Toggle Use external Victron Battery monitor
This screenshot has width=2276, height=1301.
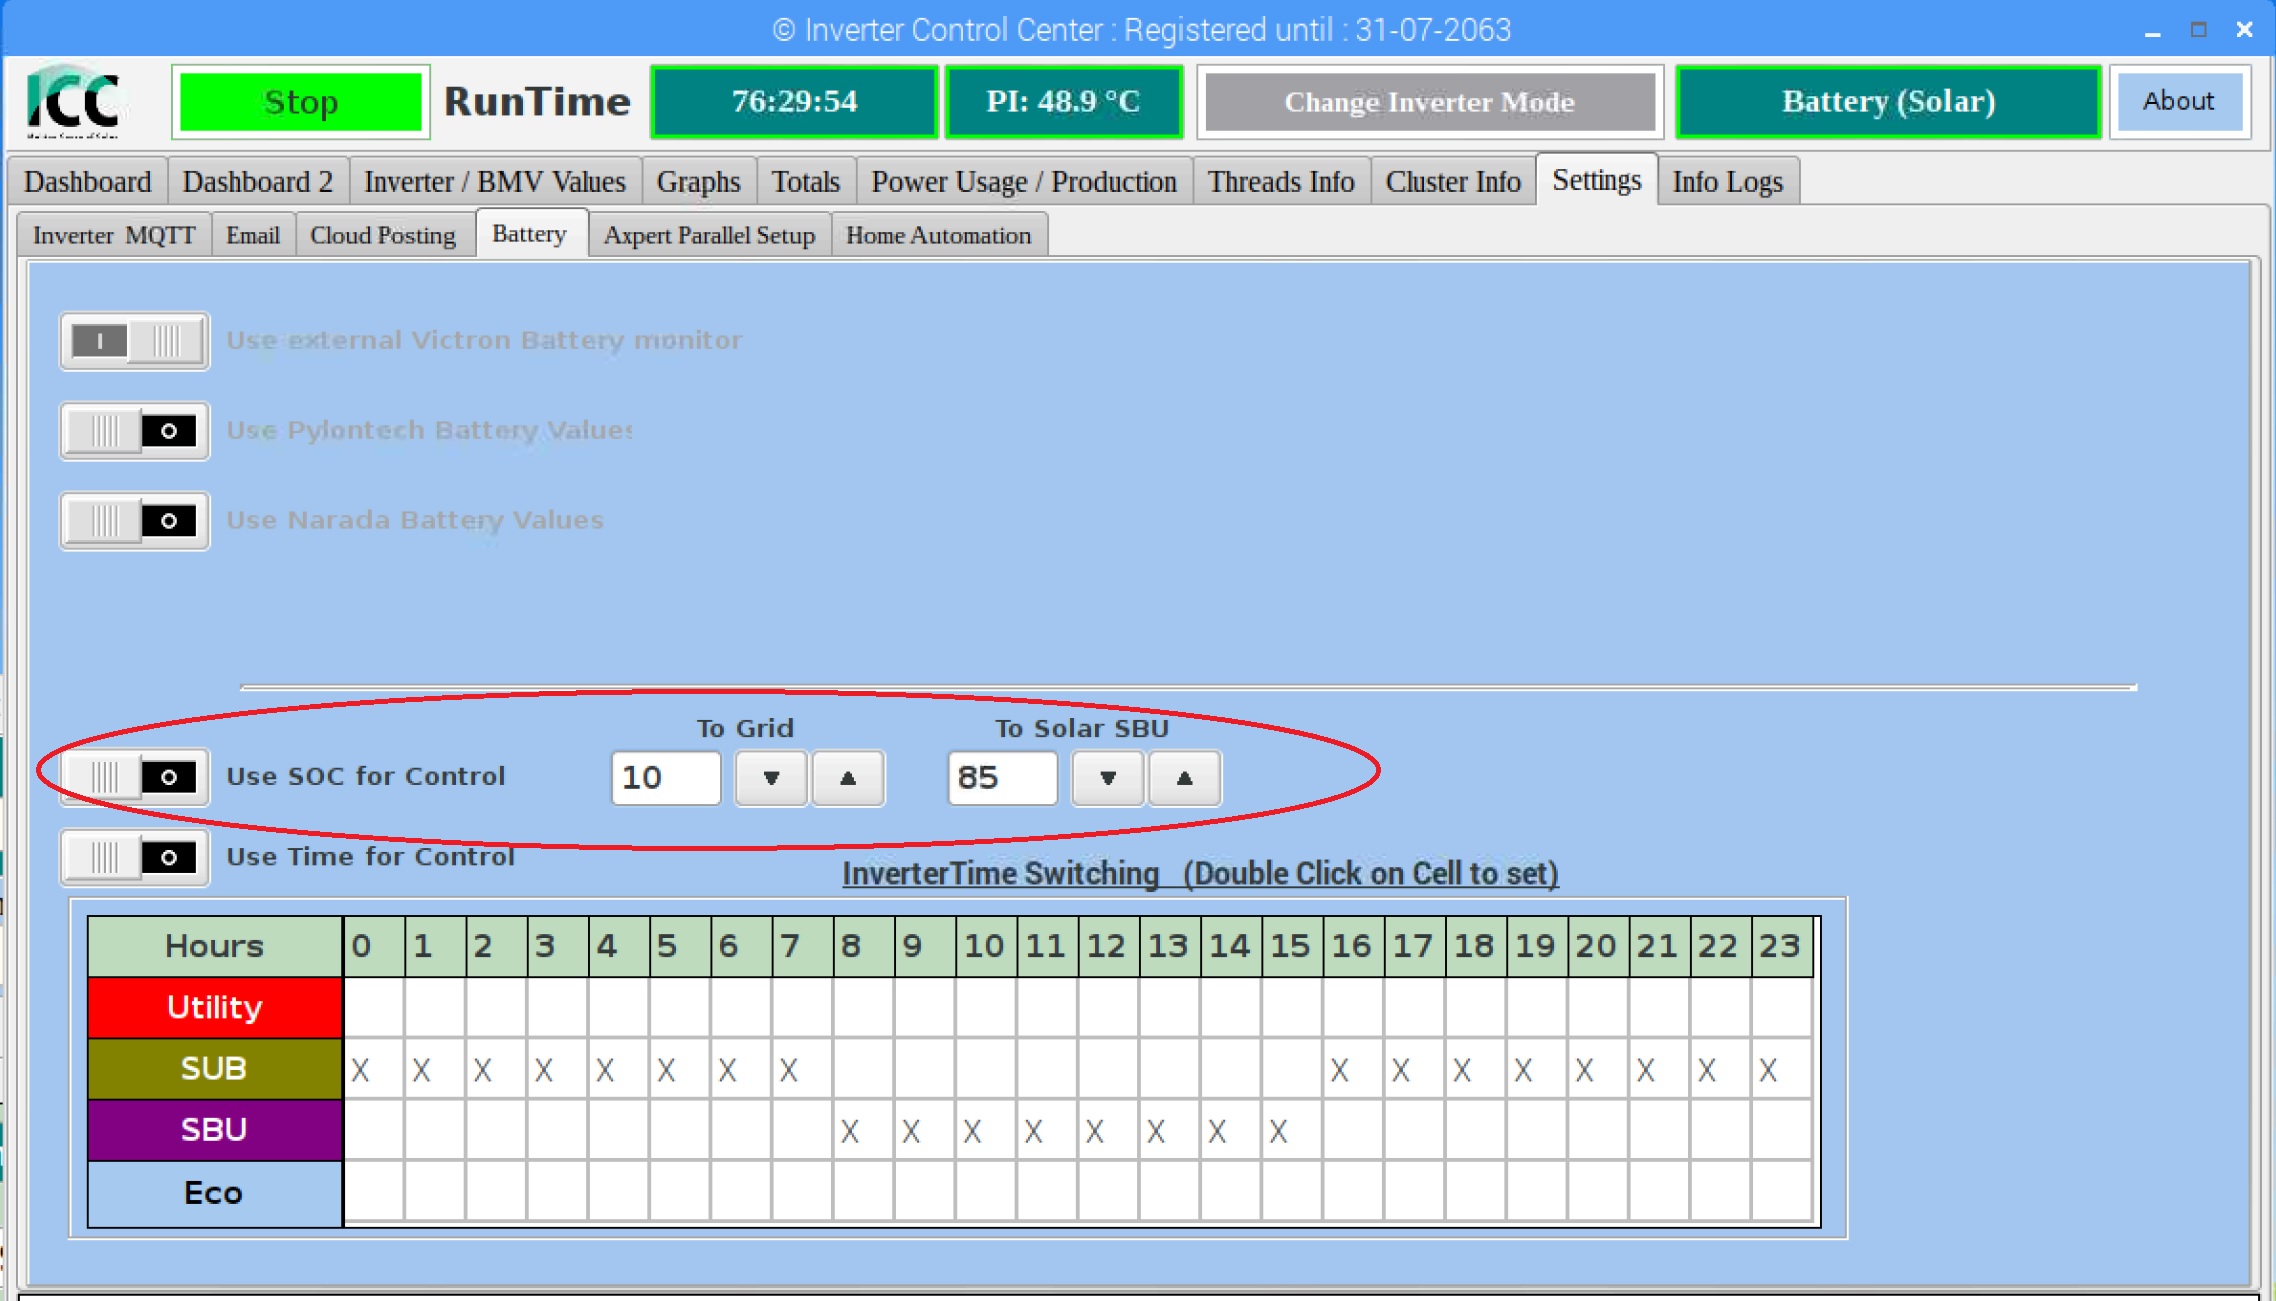(x=134, y=341)
